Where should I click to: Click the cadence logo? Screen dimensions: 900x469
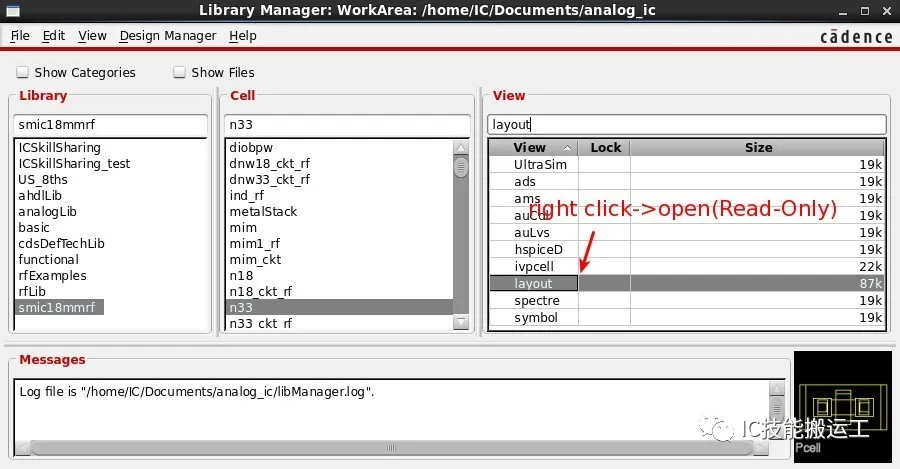click(x=856, y=37)
